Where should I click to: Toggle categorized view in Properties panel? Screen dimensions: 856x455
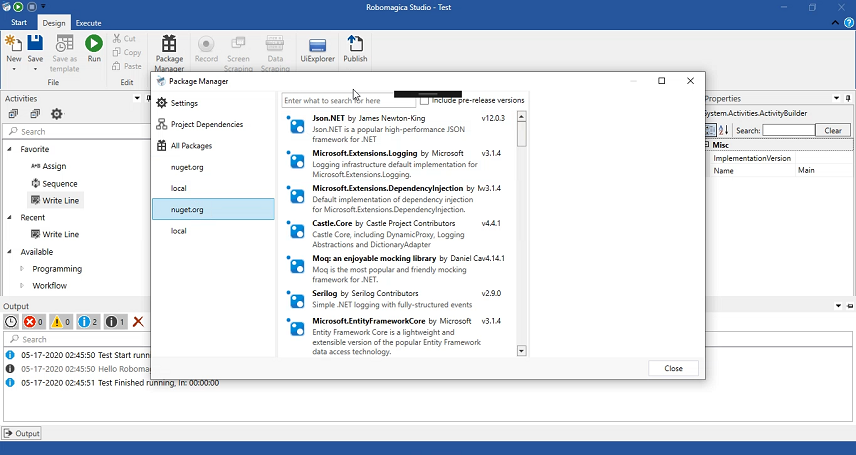[x=710, y=130]
